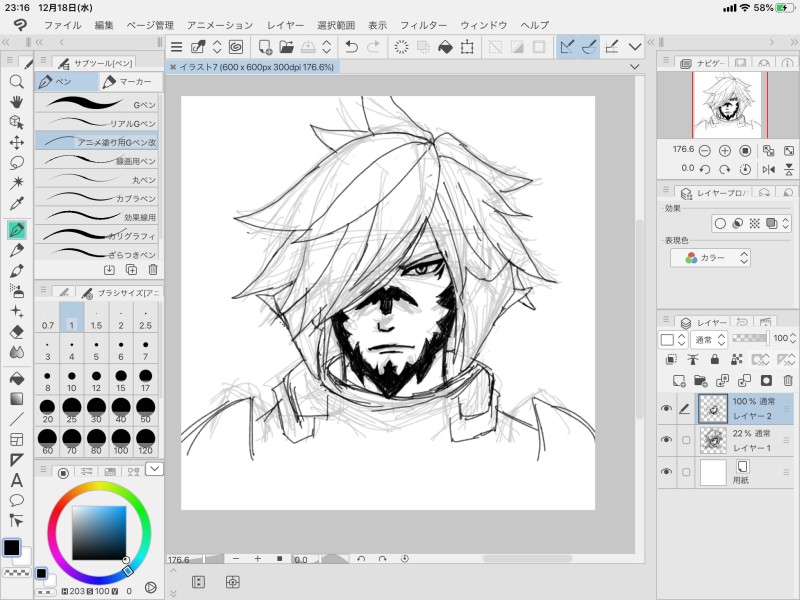Click the Undo arrow in command bar
Viewport: 800px width, 600px height.
(350, 46)
